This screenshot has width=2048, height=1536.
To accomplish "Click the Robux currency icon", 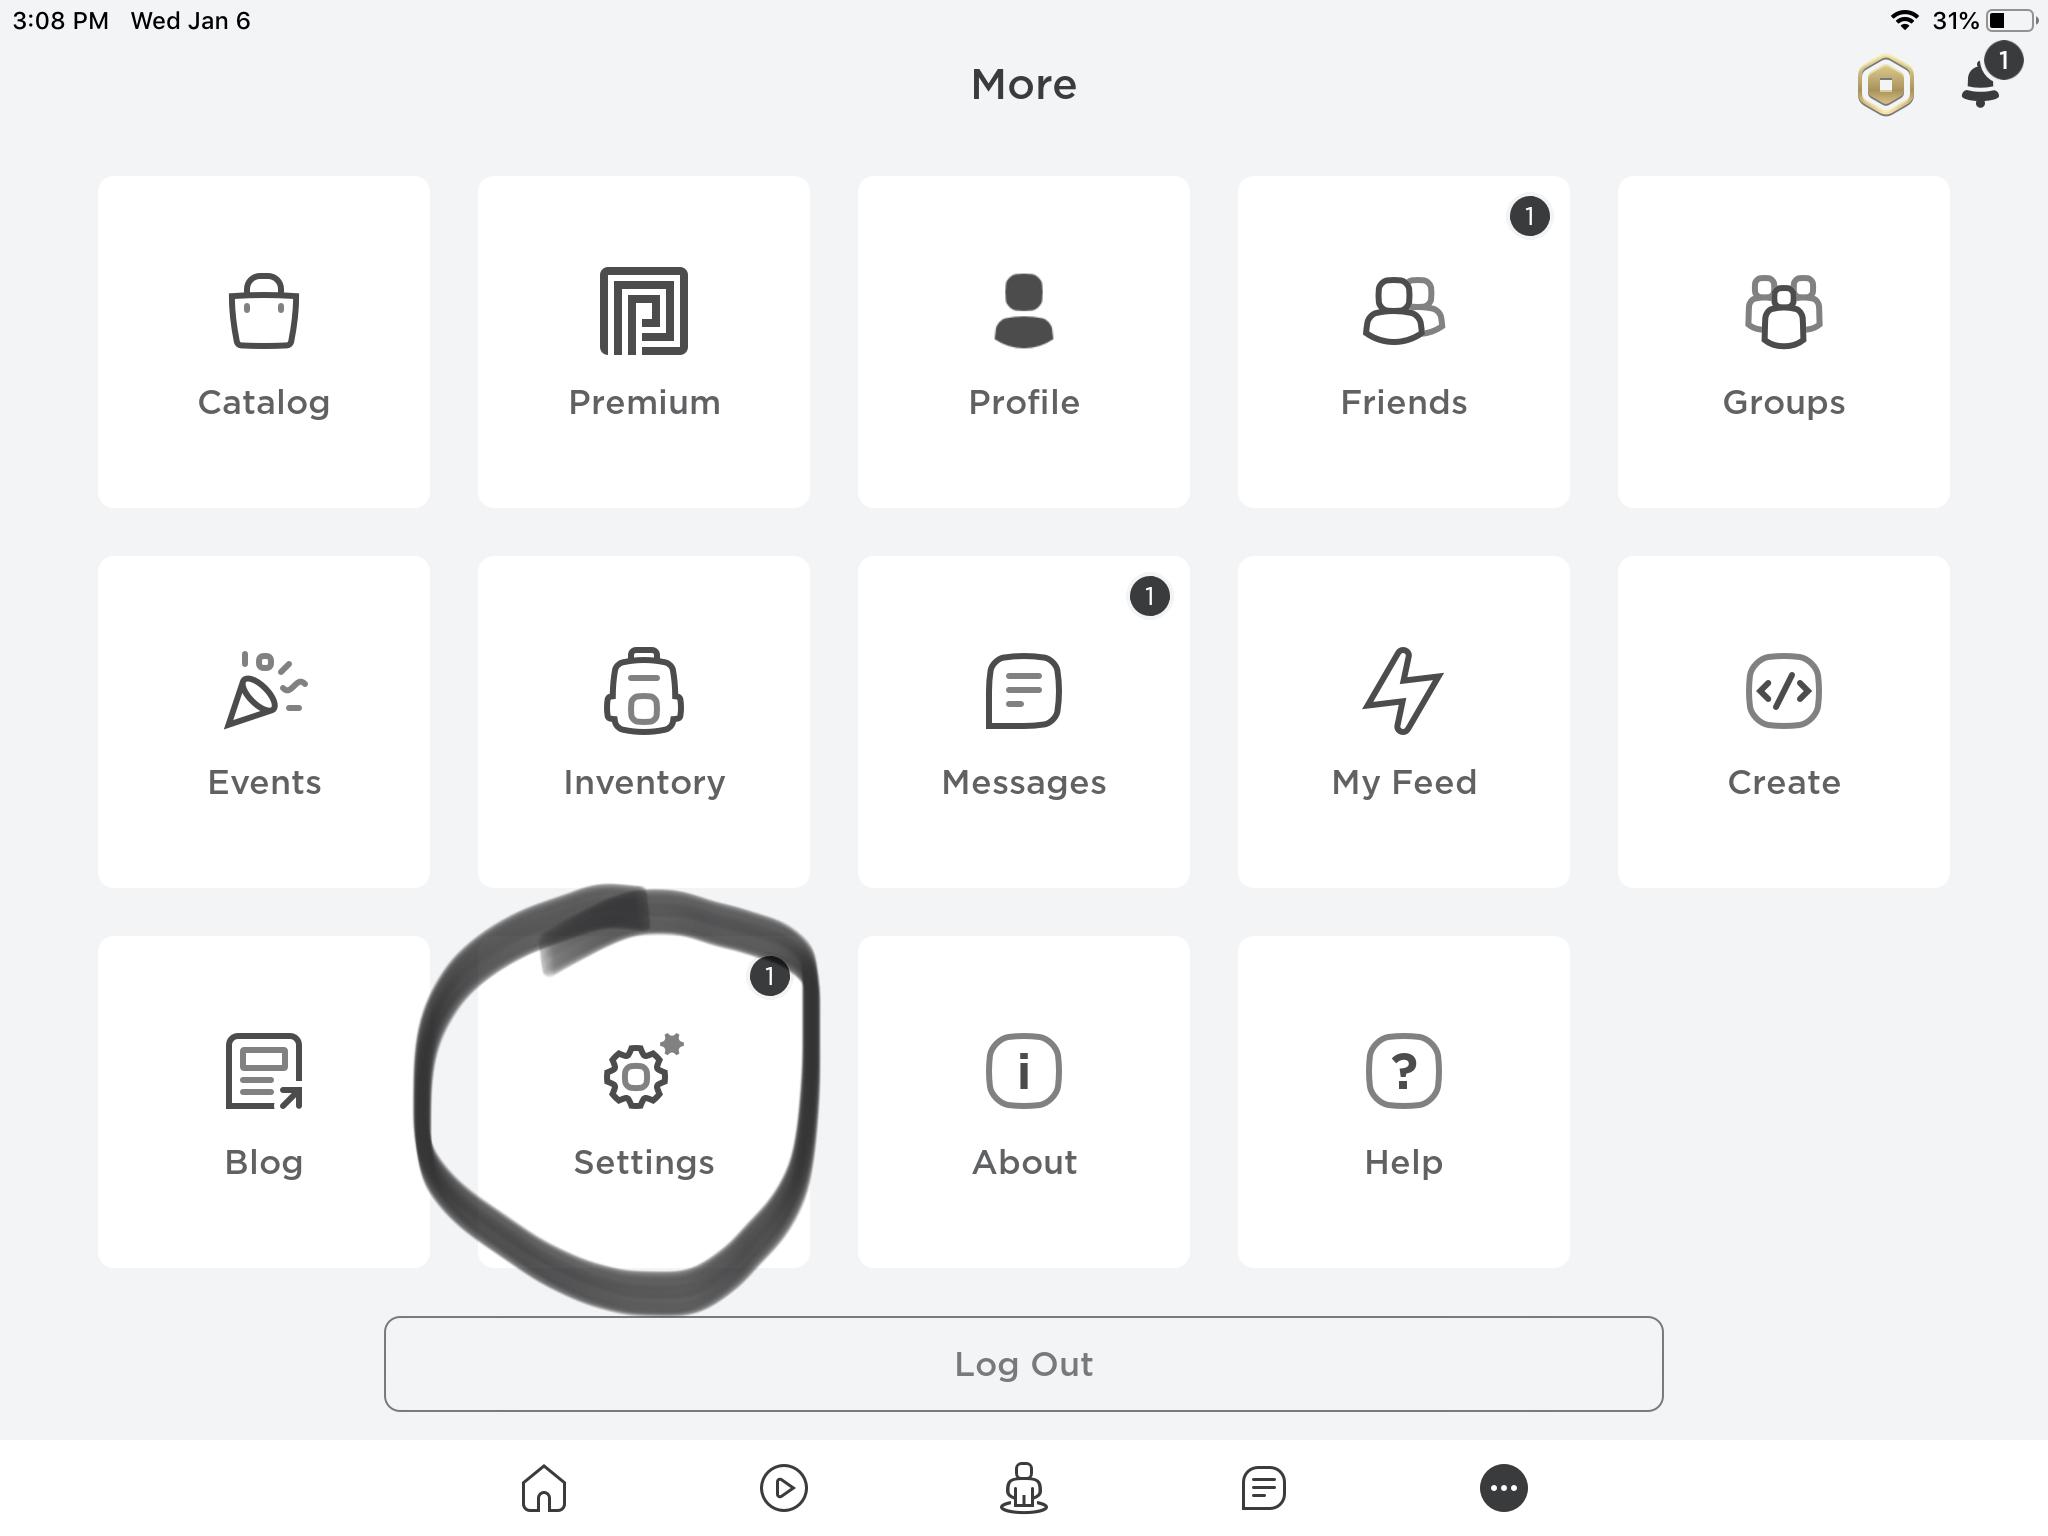I will pyautogui.click(x=1890, y=82).
